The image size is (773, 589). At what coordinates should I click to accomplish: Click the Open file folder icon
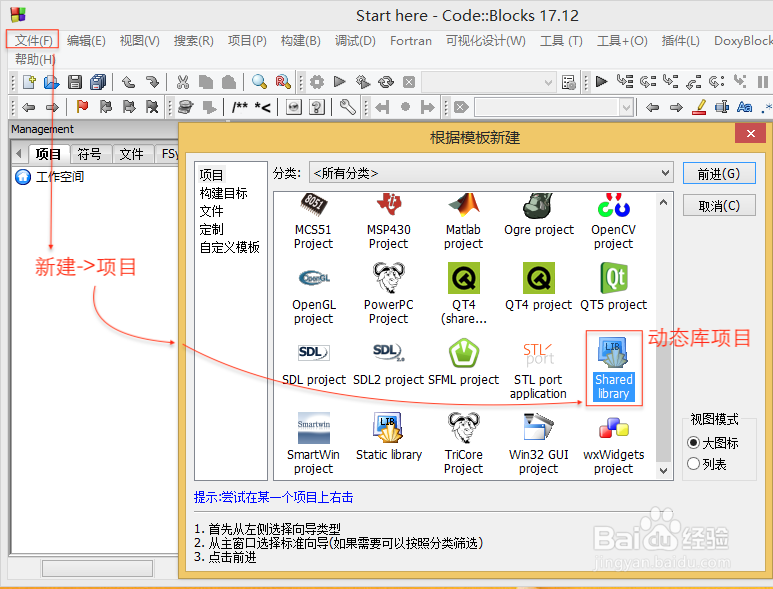[51, 82]
